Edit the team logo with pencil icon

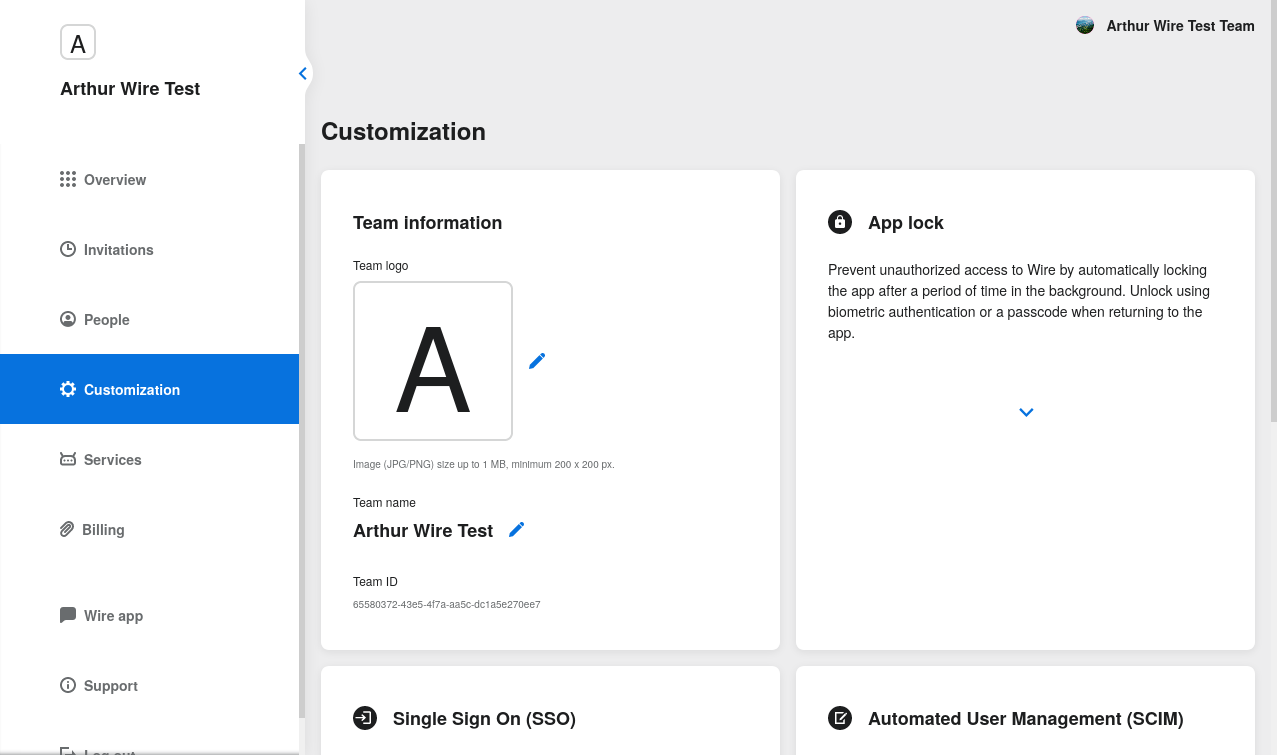coord(537,360)
